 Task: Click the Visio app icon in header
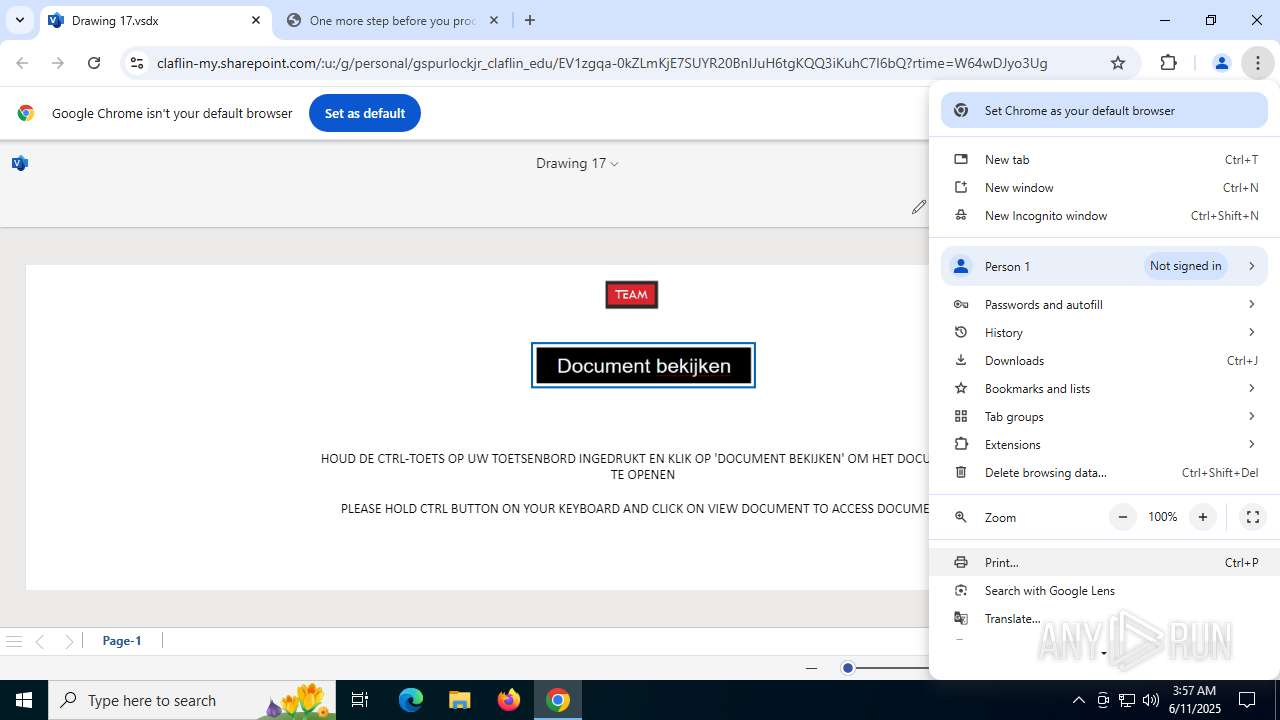tap(20, 163)
